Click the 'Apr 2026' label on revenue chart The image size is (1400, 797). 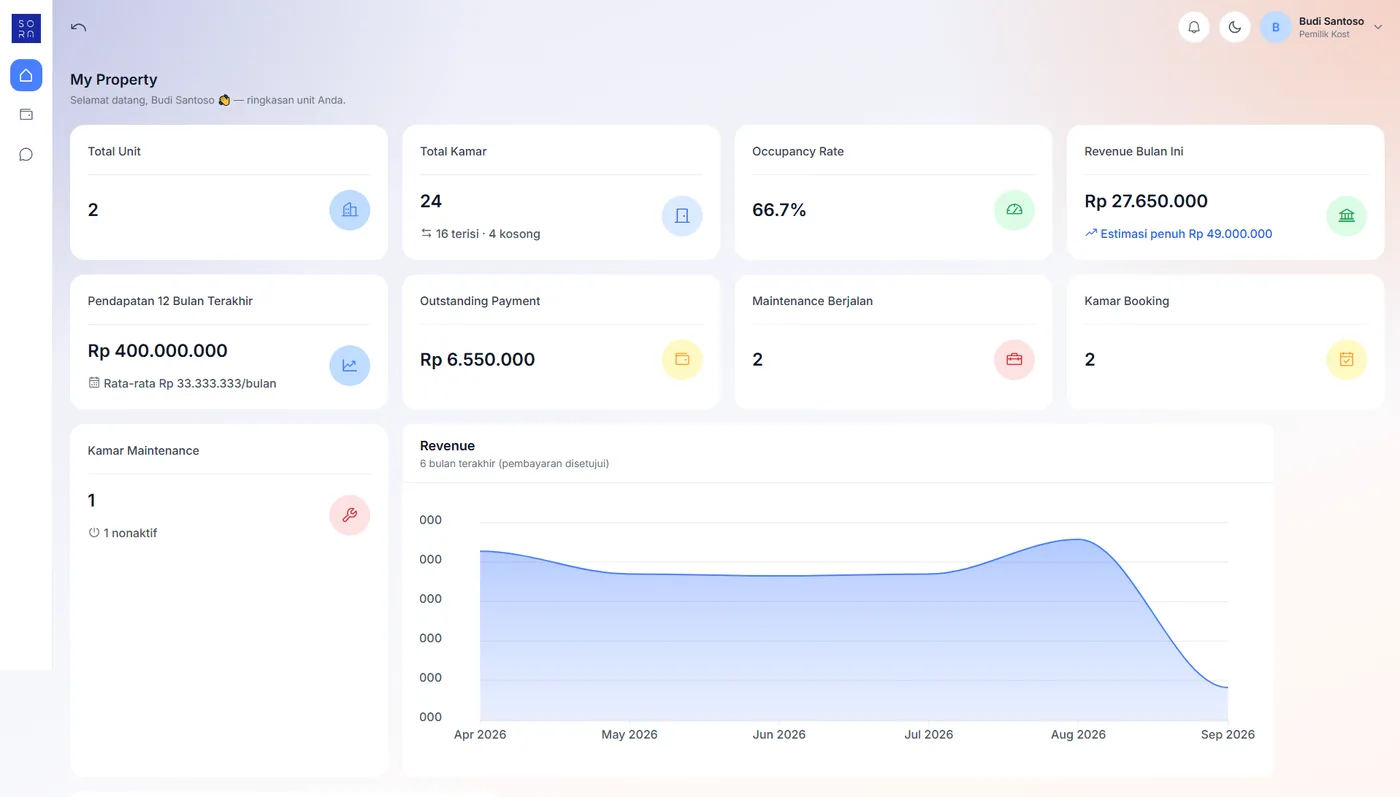click(480, 734)
